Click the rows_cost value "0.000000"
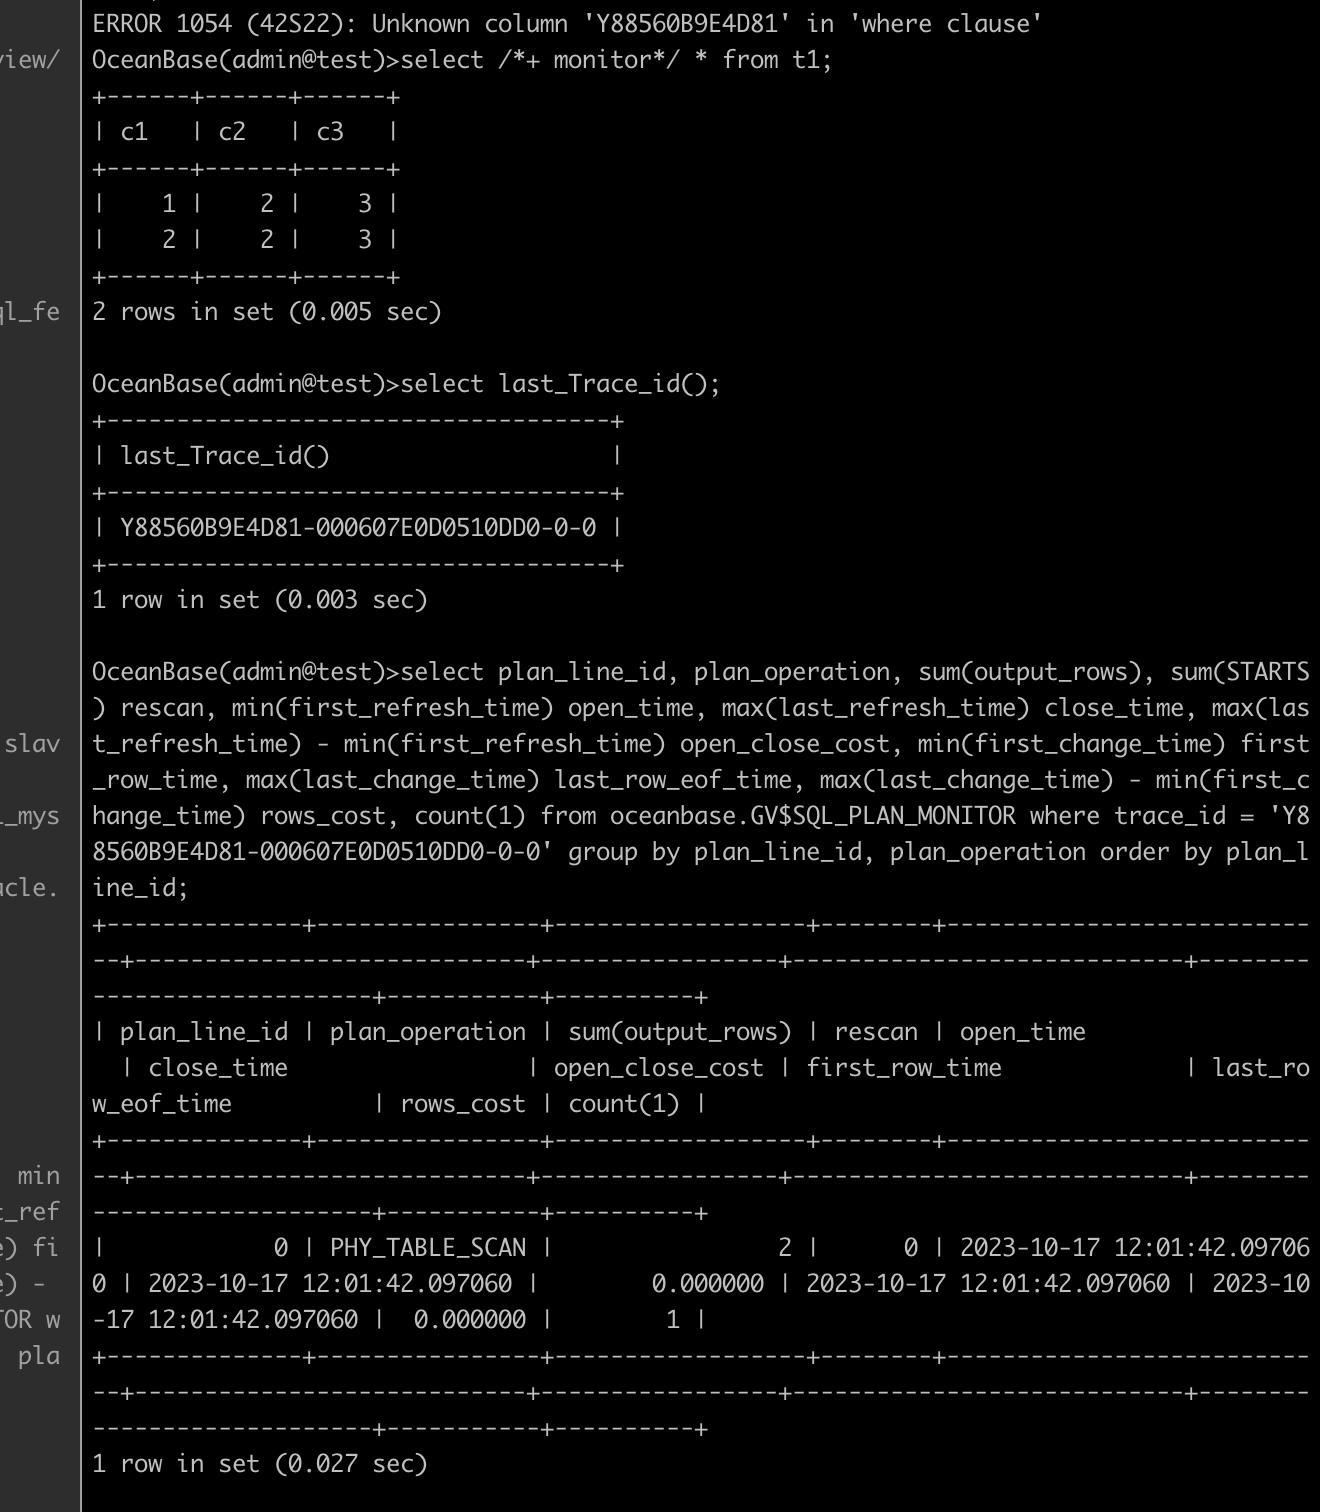 470,1320
